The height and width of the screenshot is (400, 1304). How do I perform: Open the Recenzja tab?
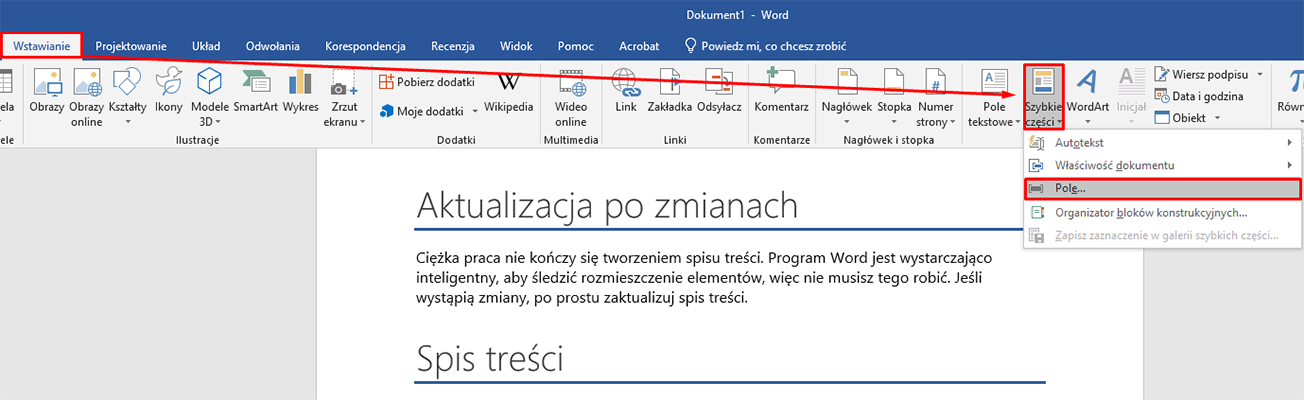pos(452,46)
